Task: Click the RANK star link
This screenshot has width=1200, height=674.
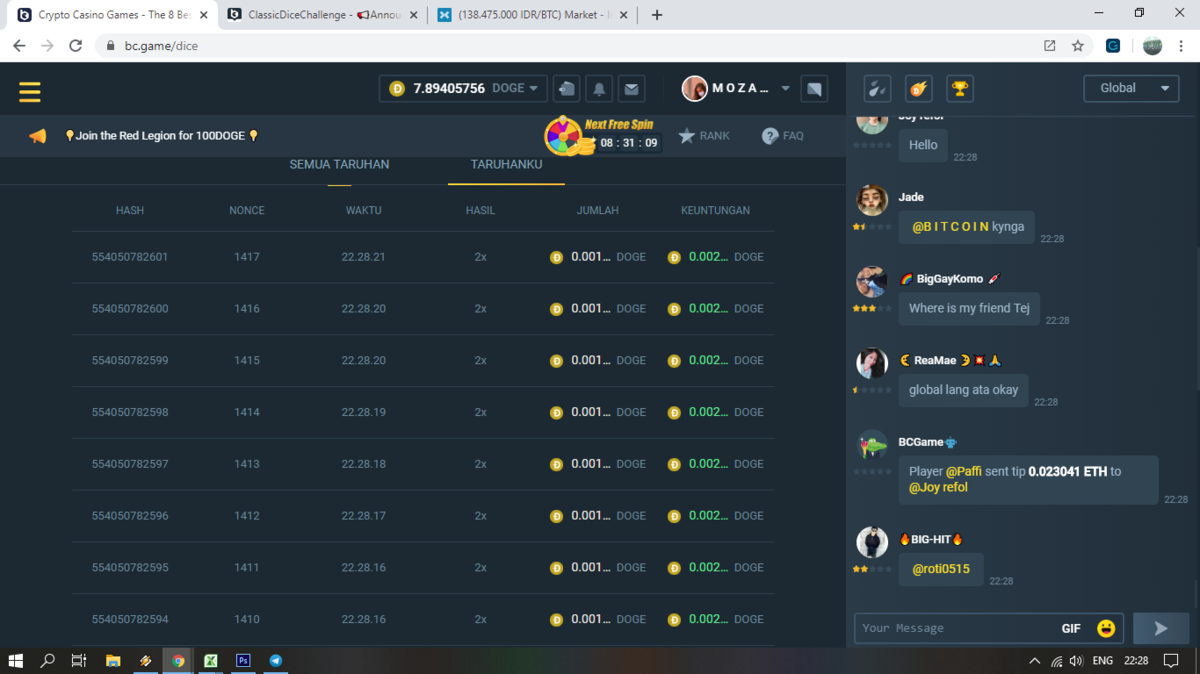Action: point(704,136)
